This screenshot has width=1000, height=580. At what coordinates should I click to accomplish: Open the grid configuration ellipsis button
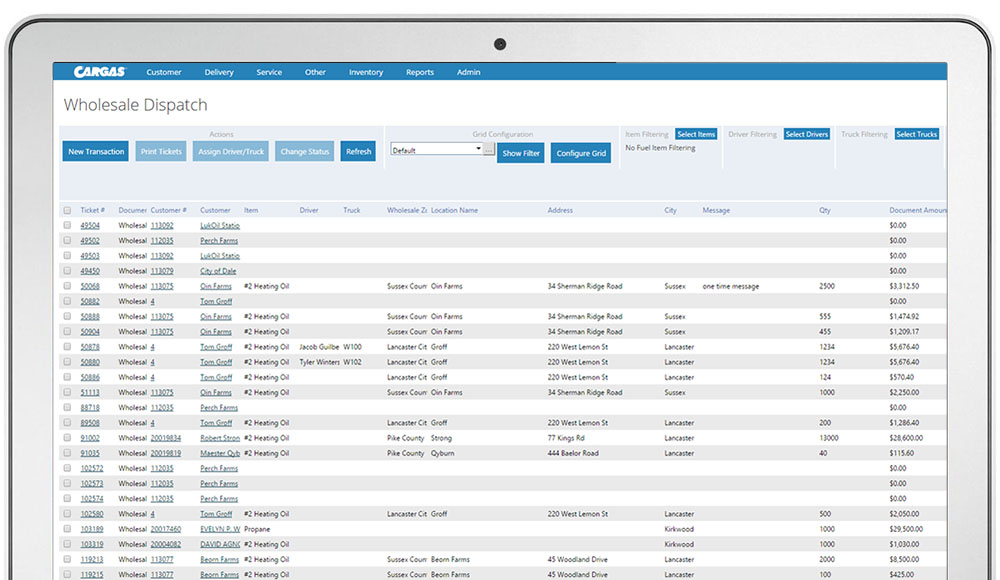click(489, 149)
